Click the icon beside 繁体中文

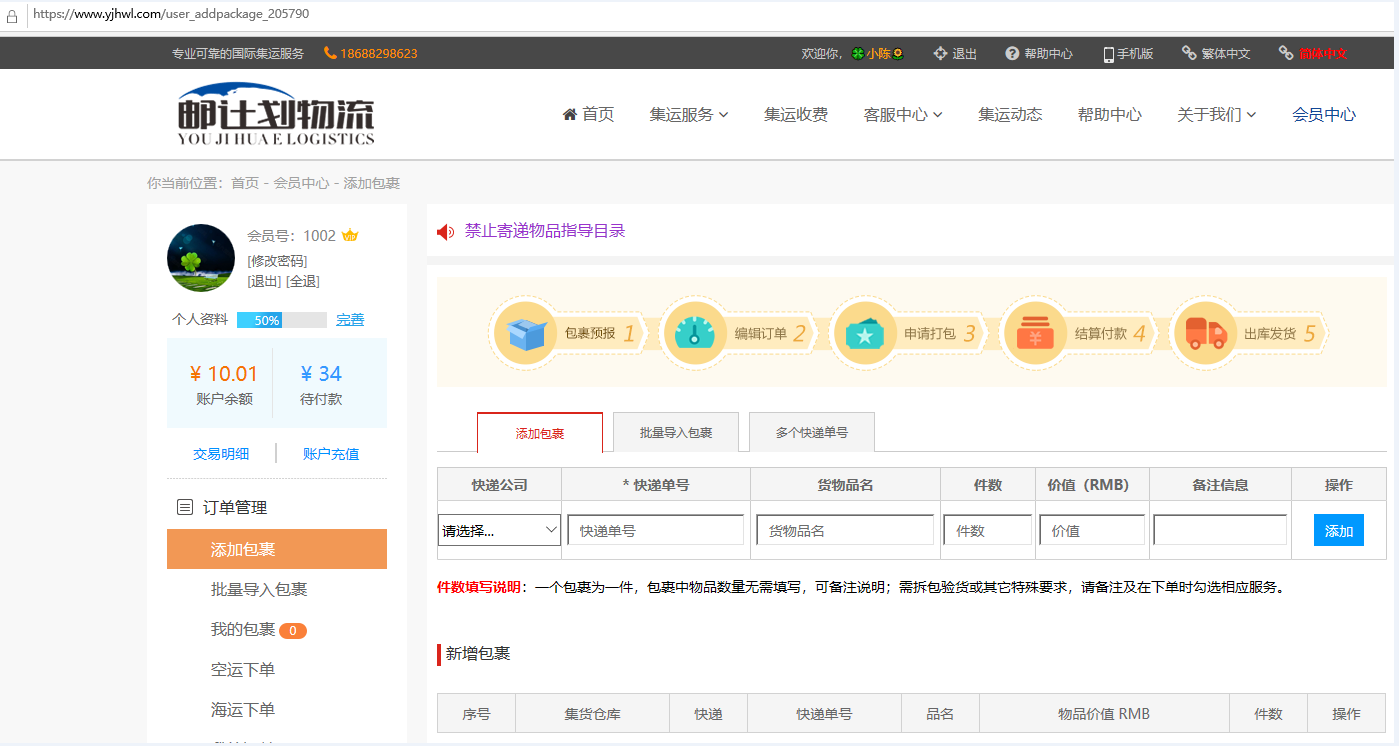(1189, 53)
